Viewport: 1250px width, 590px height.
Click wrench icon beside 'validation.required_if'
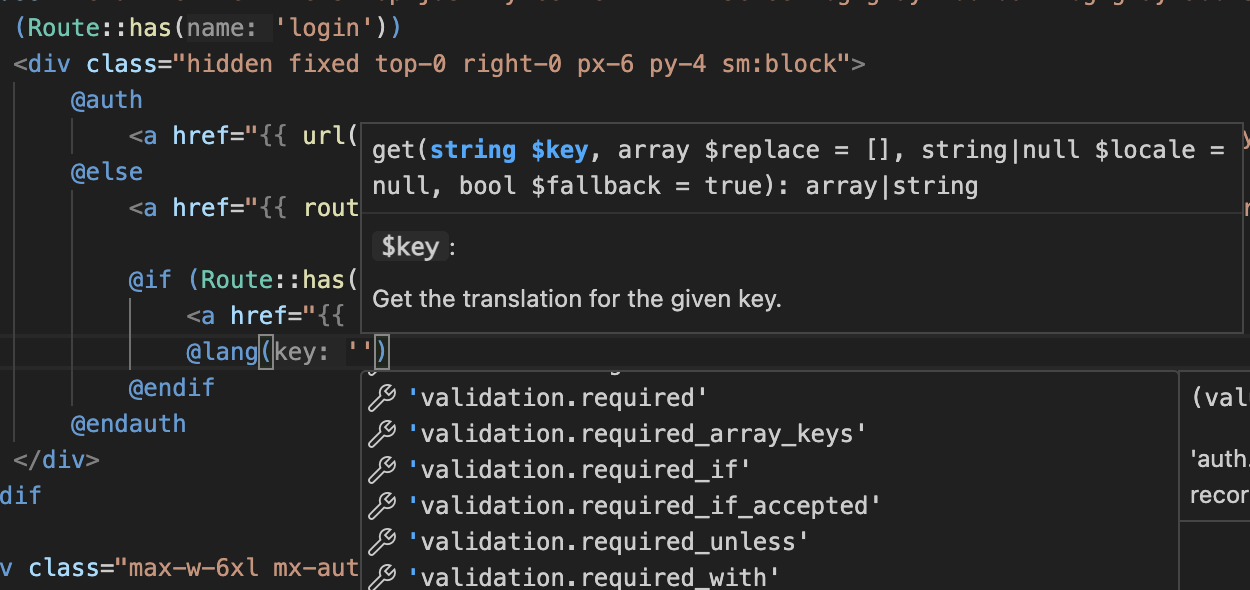pos(382,470)
